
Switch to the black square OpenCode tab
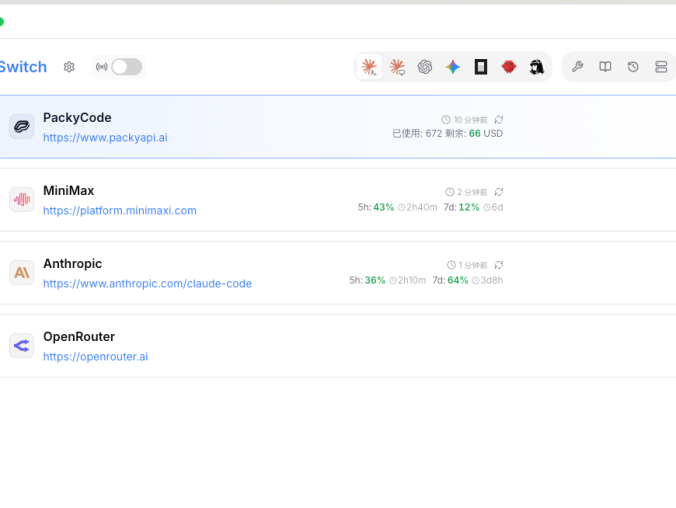[481, 67]
